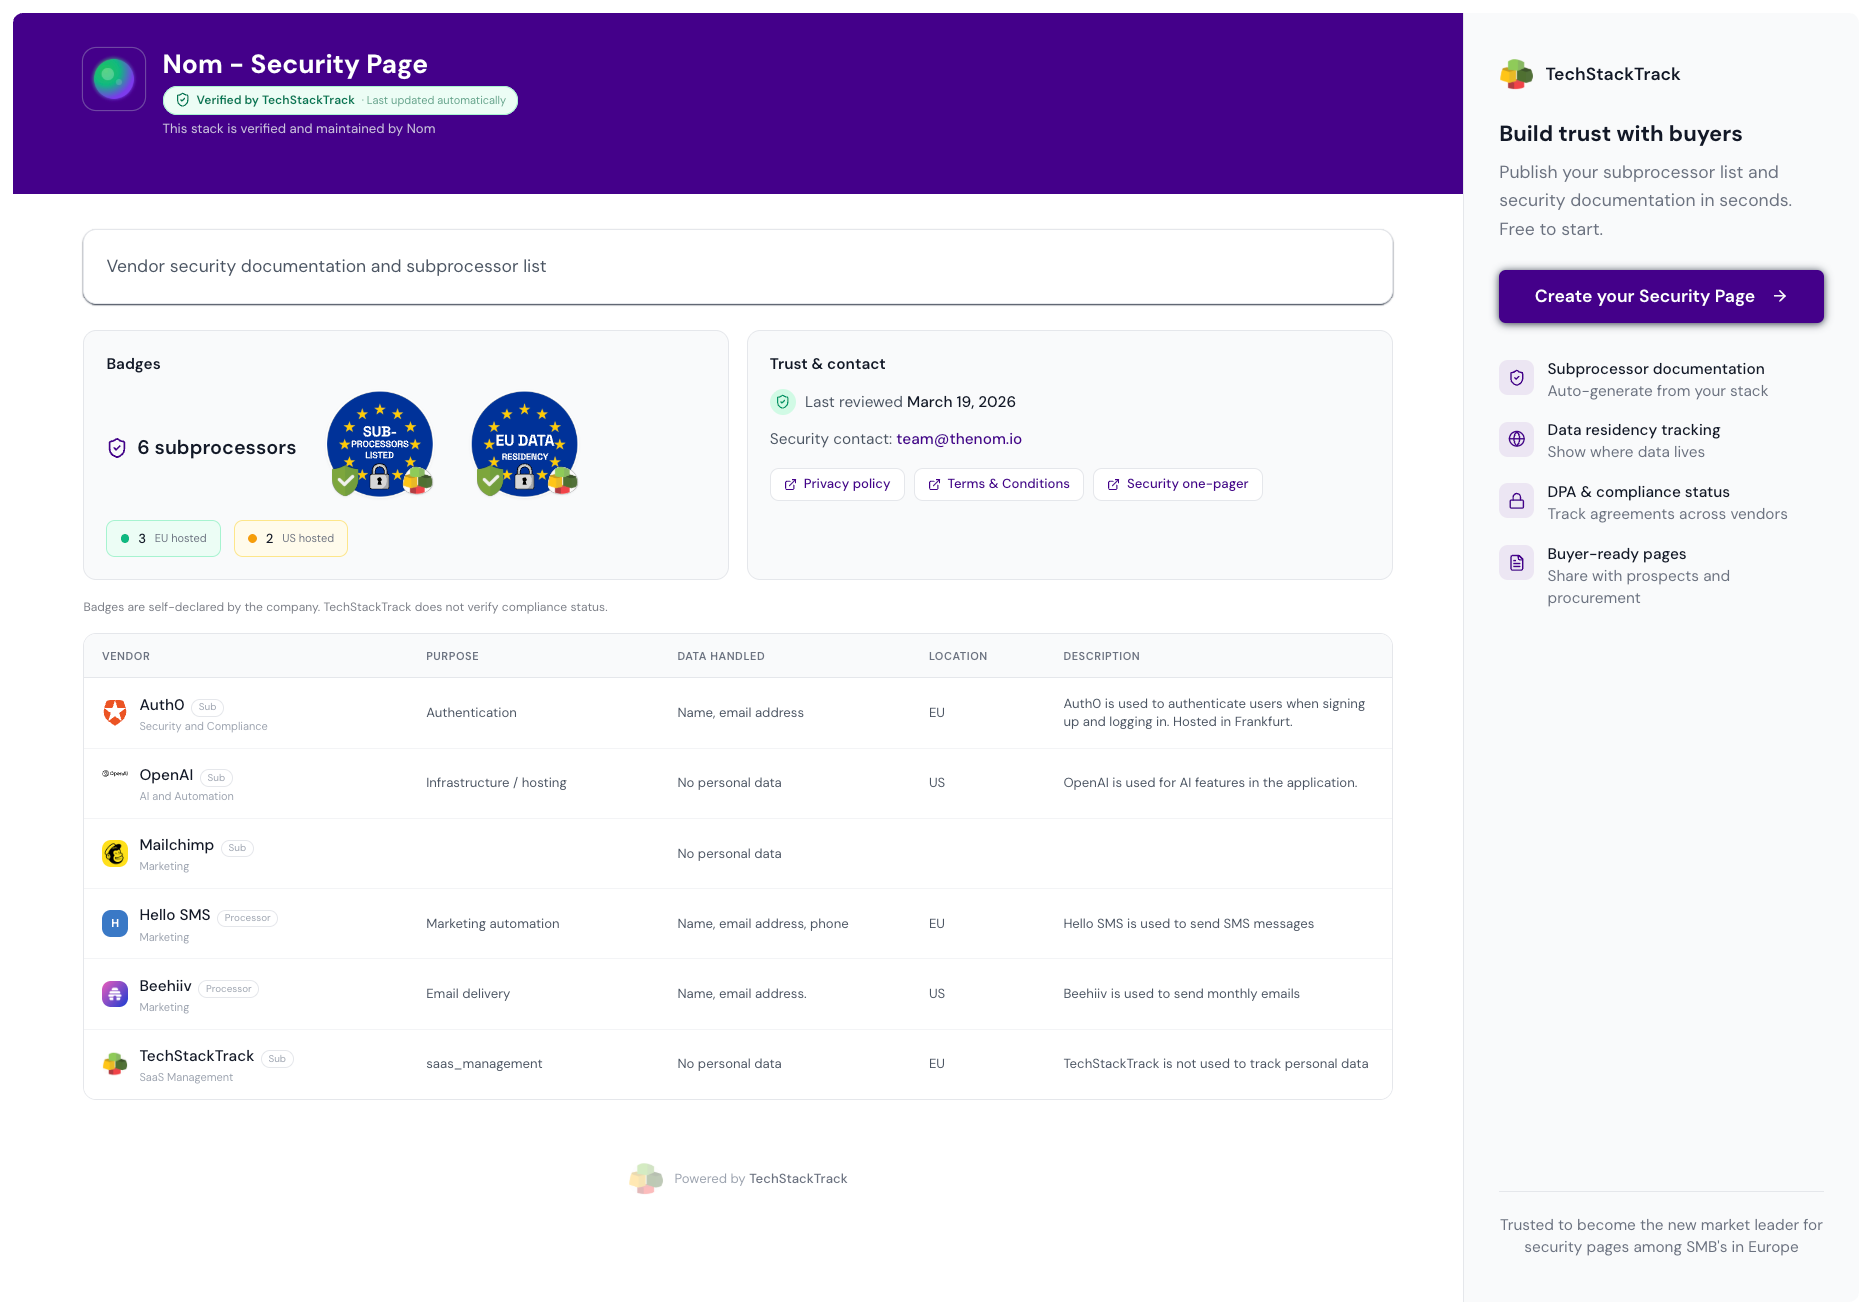Click the Data residency tracking globe icon
The width and height of the screenshot is (1872, 1315).
pyautogui.click(x=1516, y=439)
